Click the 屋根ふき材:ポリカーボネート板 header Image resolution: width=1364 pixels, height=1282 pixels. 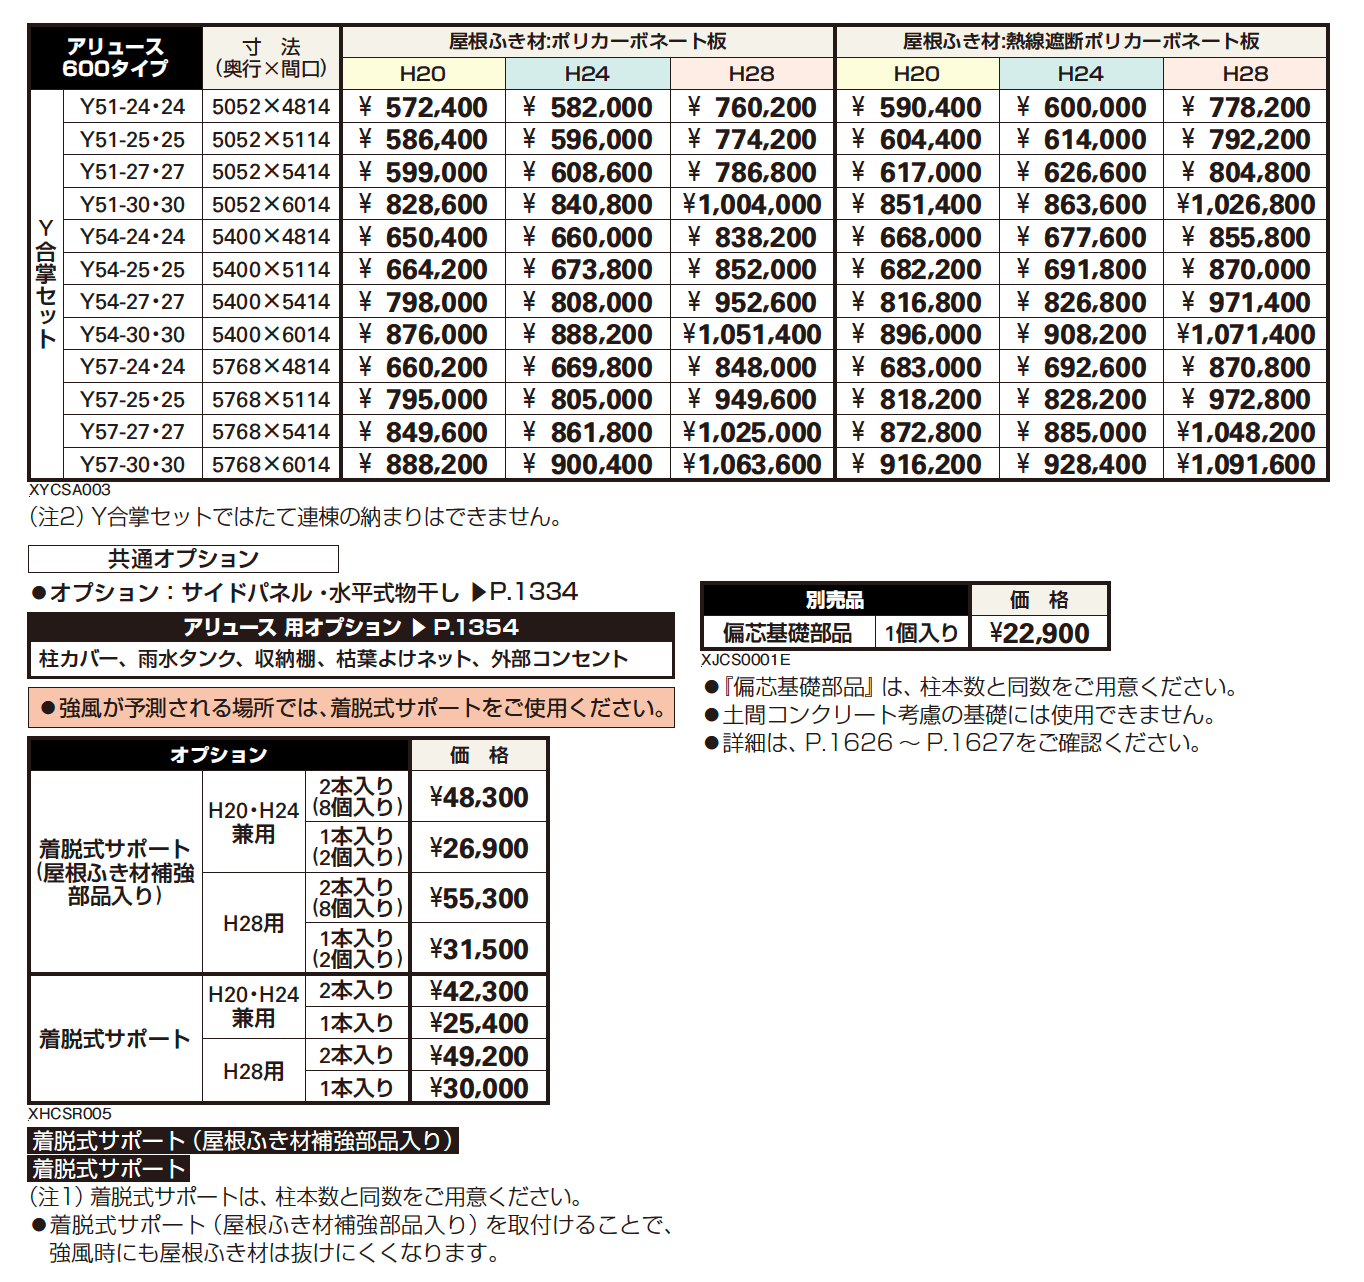(x=588, y=41)
